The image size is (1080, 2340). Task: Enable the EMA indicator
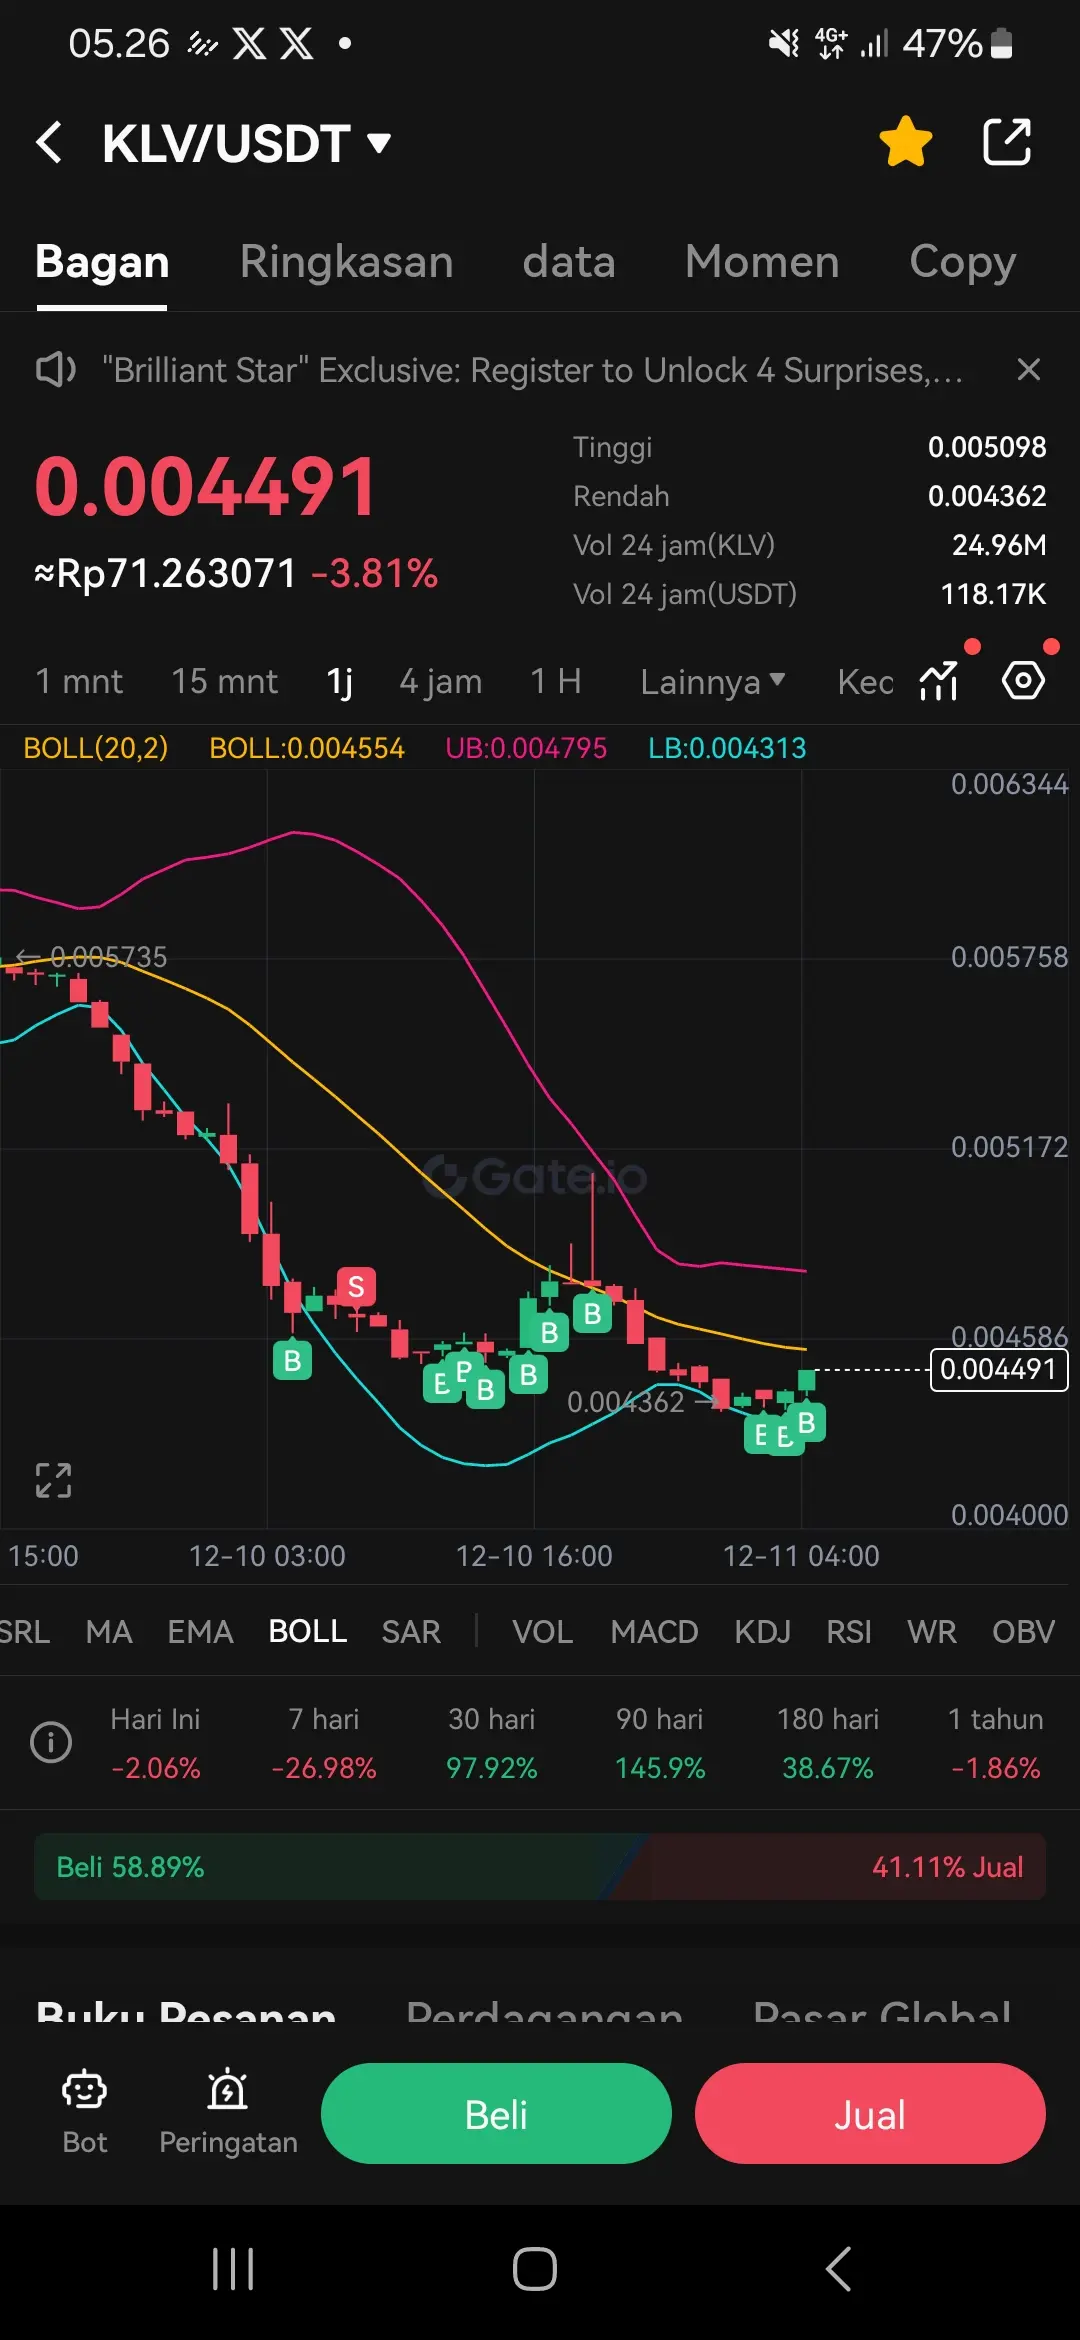coord(200,1632)
